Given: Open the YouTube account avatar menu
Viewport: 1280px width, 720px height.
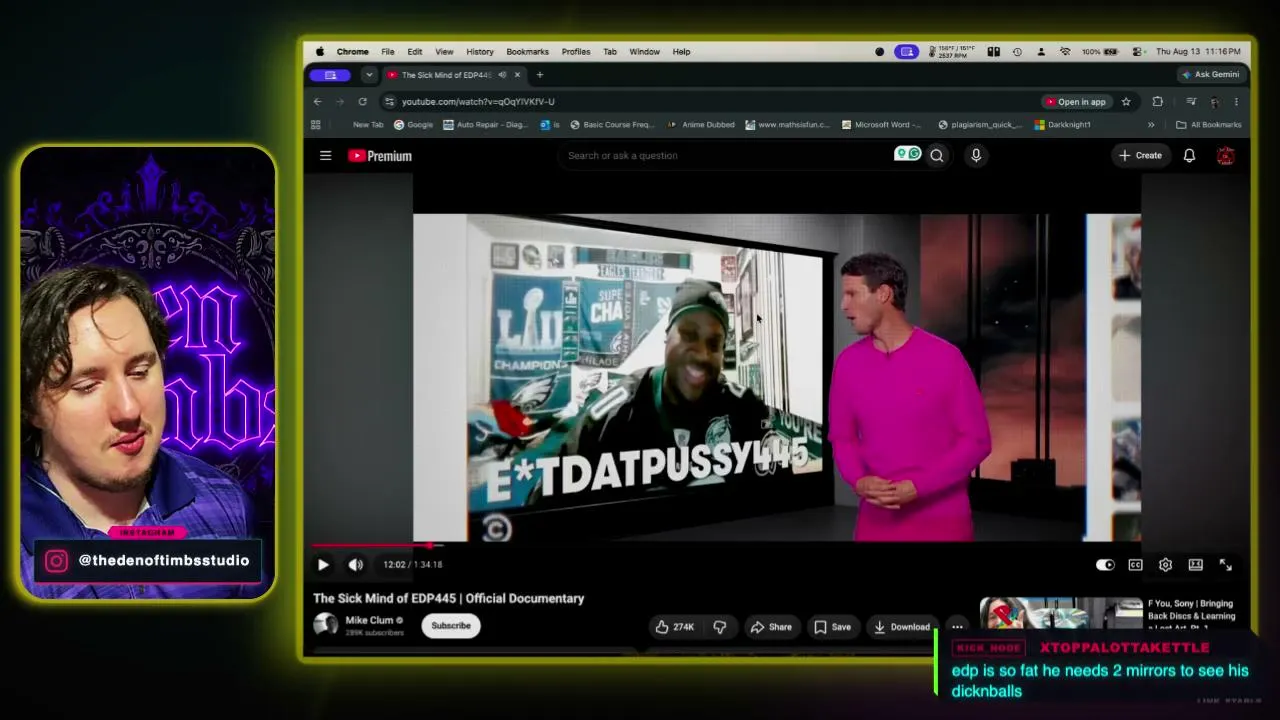Looking at the screenshot, I should coord(1225,155).
